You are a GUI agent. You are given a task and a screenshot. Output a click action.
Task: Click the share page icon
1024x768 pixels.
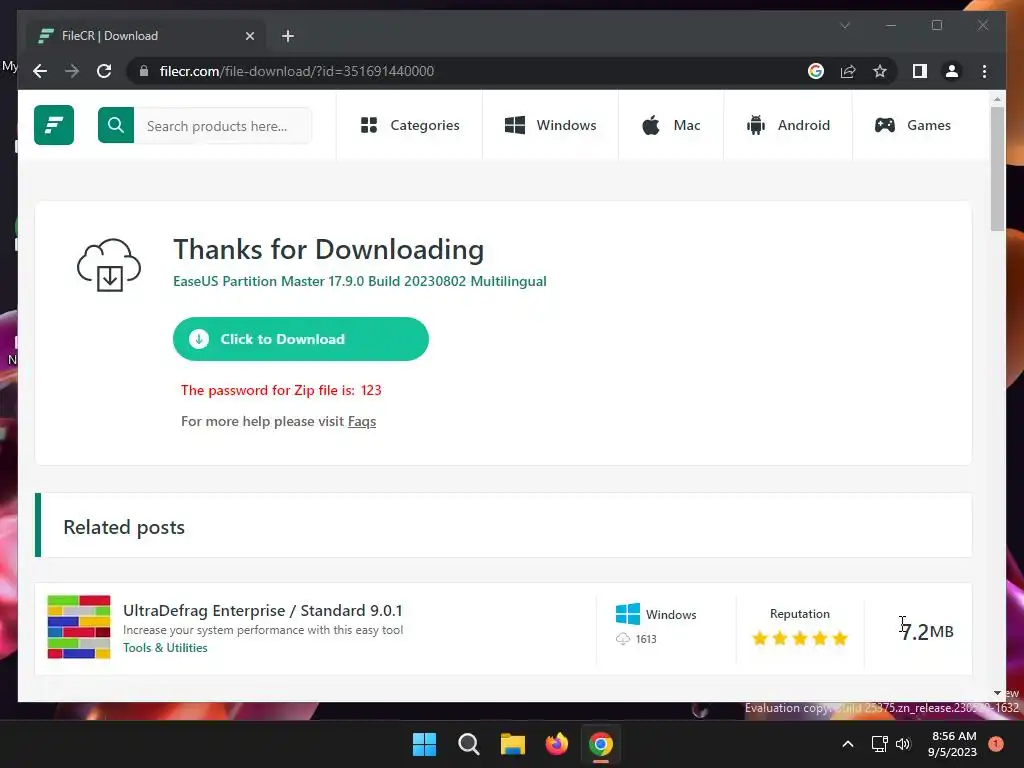point(848,71)
